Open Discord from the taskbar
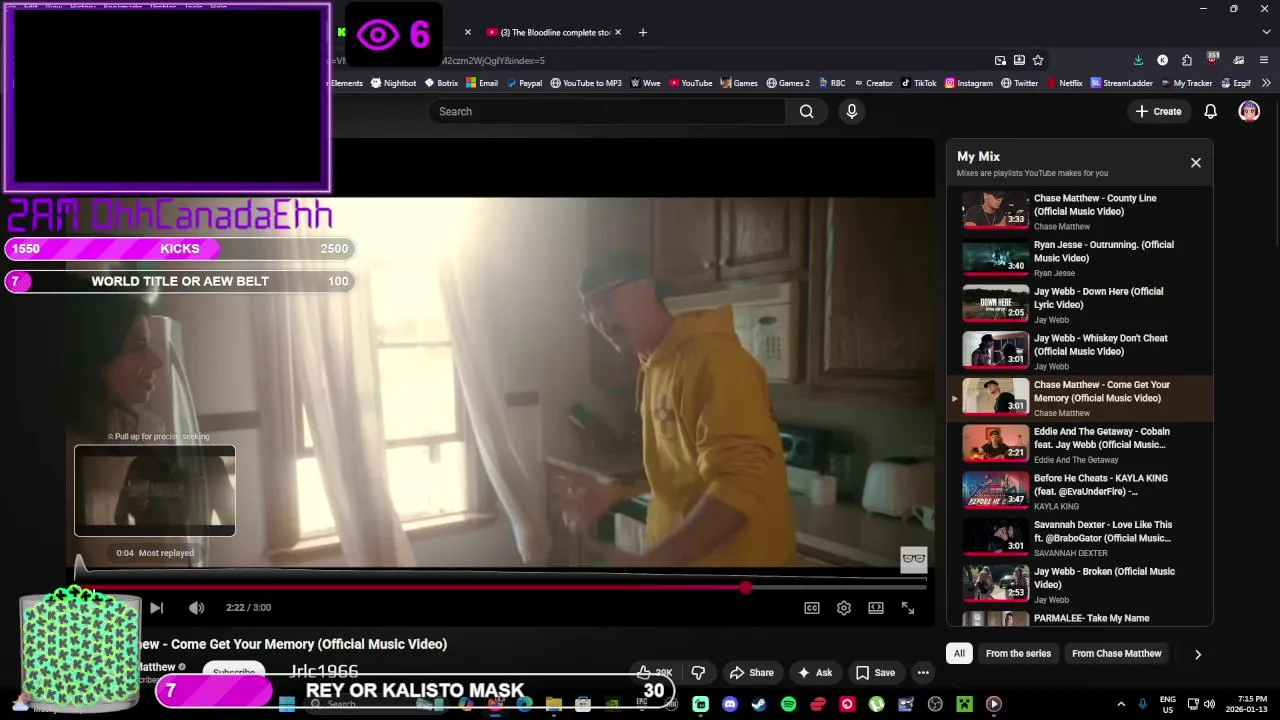Viewport: 1280px width, 720px height. coord(730,705)
